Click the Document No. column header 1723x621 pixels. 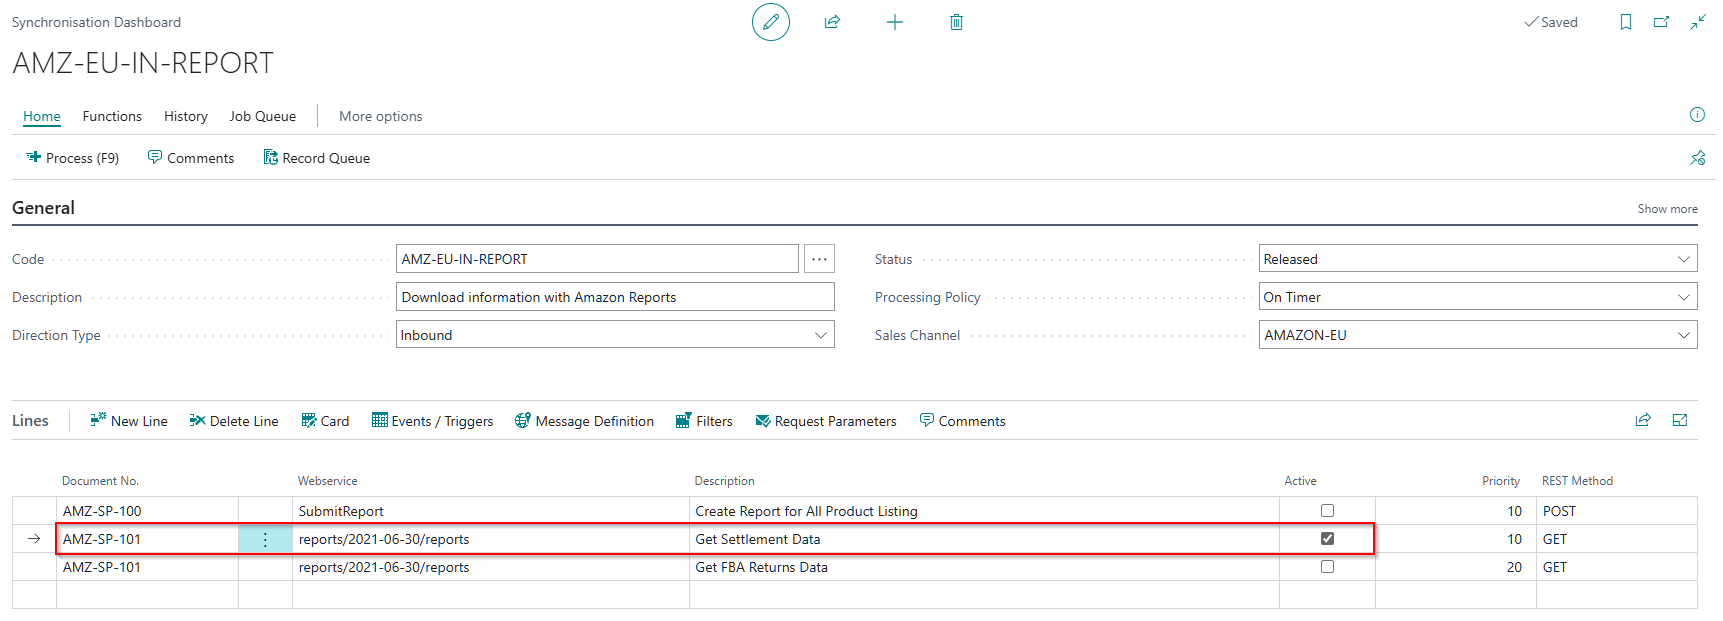100,481
